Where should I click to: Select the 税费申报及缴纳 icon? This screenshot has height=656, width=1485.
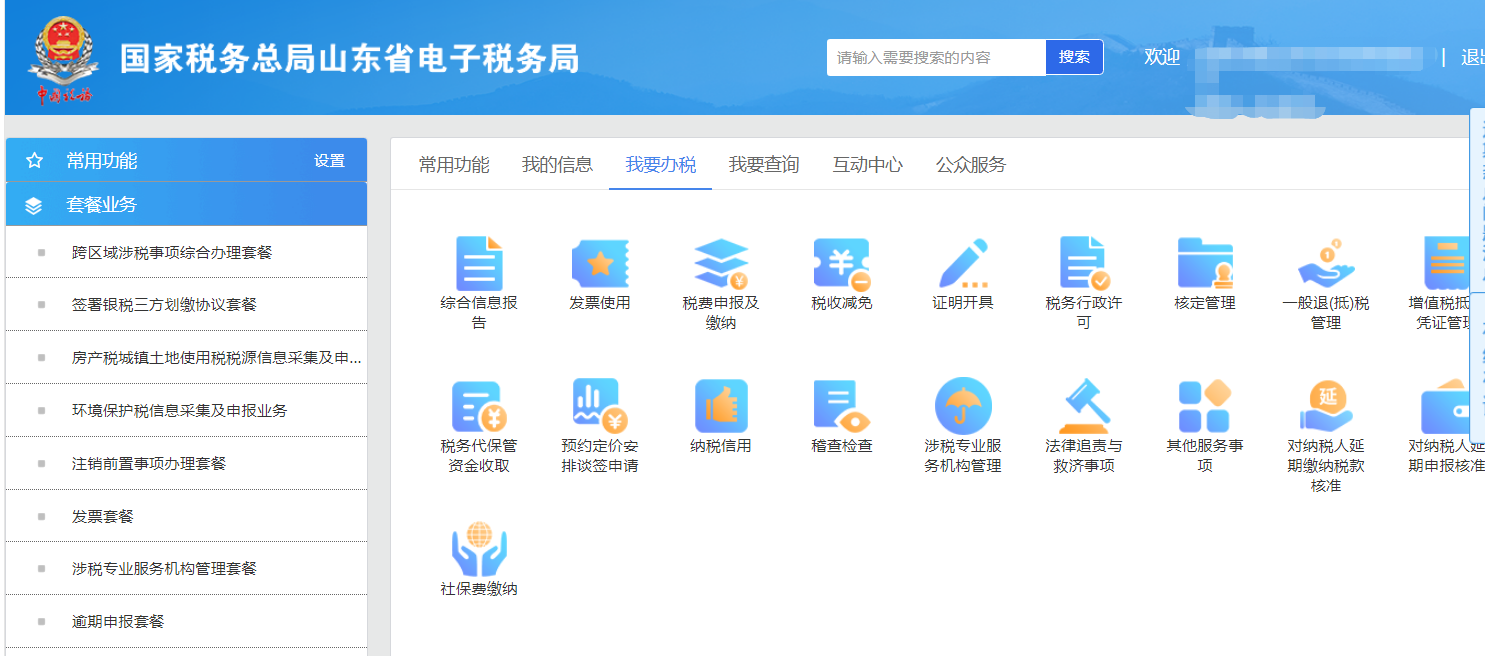tap(721, 266)
